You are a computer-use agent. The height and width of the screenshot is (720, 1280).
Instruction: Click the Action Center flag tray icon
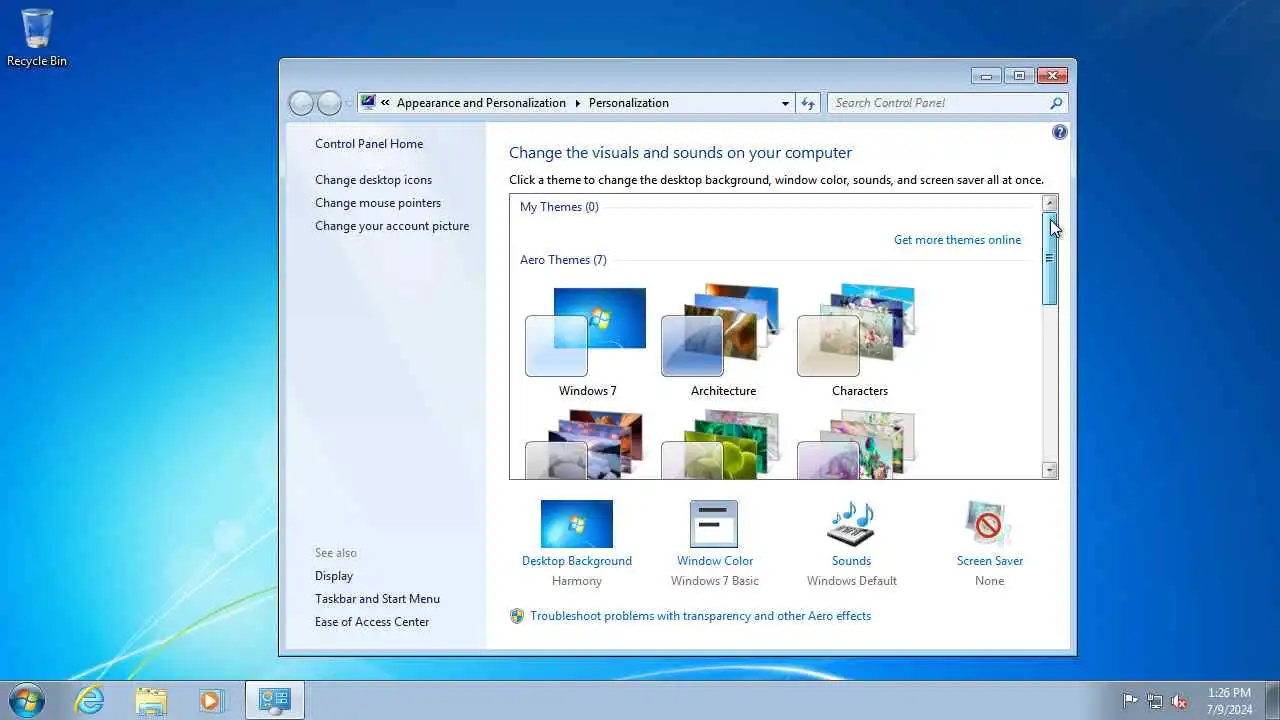(x=1130, y=701)
